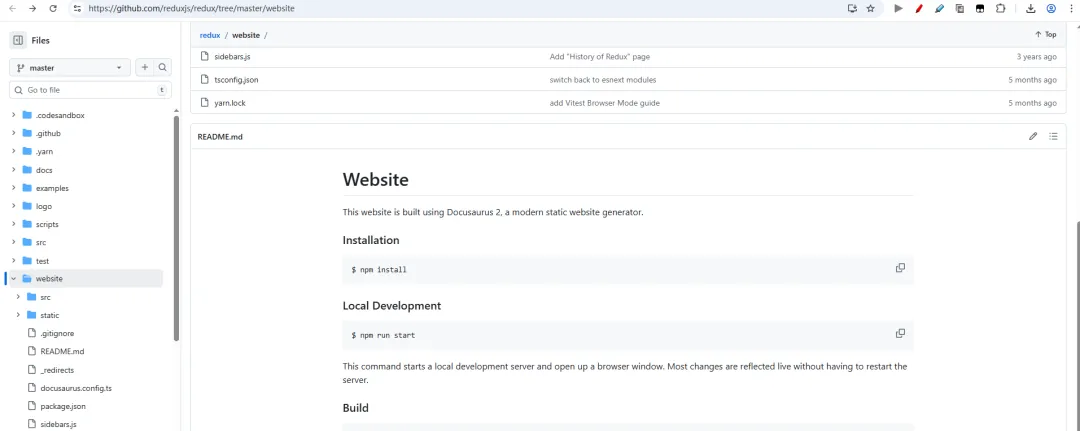Image resolution: width=1080 pixels, height=431 pixels.
Task: Open commit 'add Vitest Browser Mode guide'
Action: 604,103
